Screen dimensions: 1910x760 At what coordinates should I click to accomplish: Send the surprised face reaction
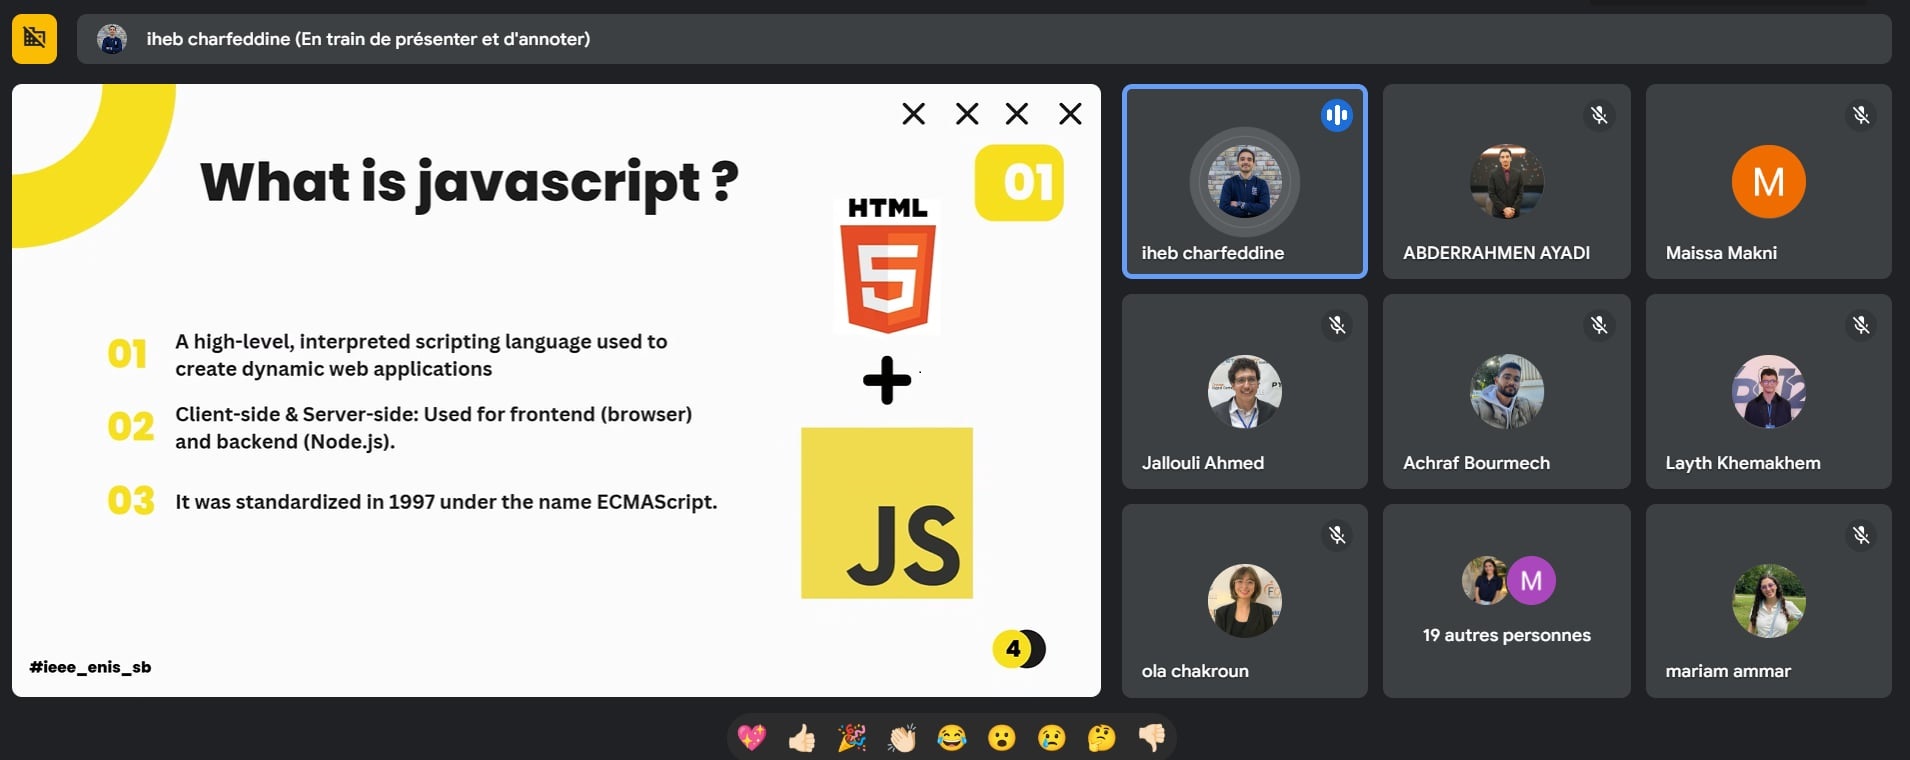click(x=1001, y=738)
